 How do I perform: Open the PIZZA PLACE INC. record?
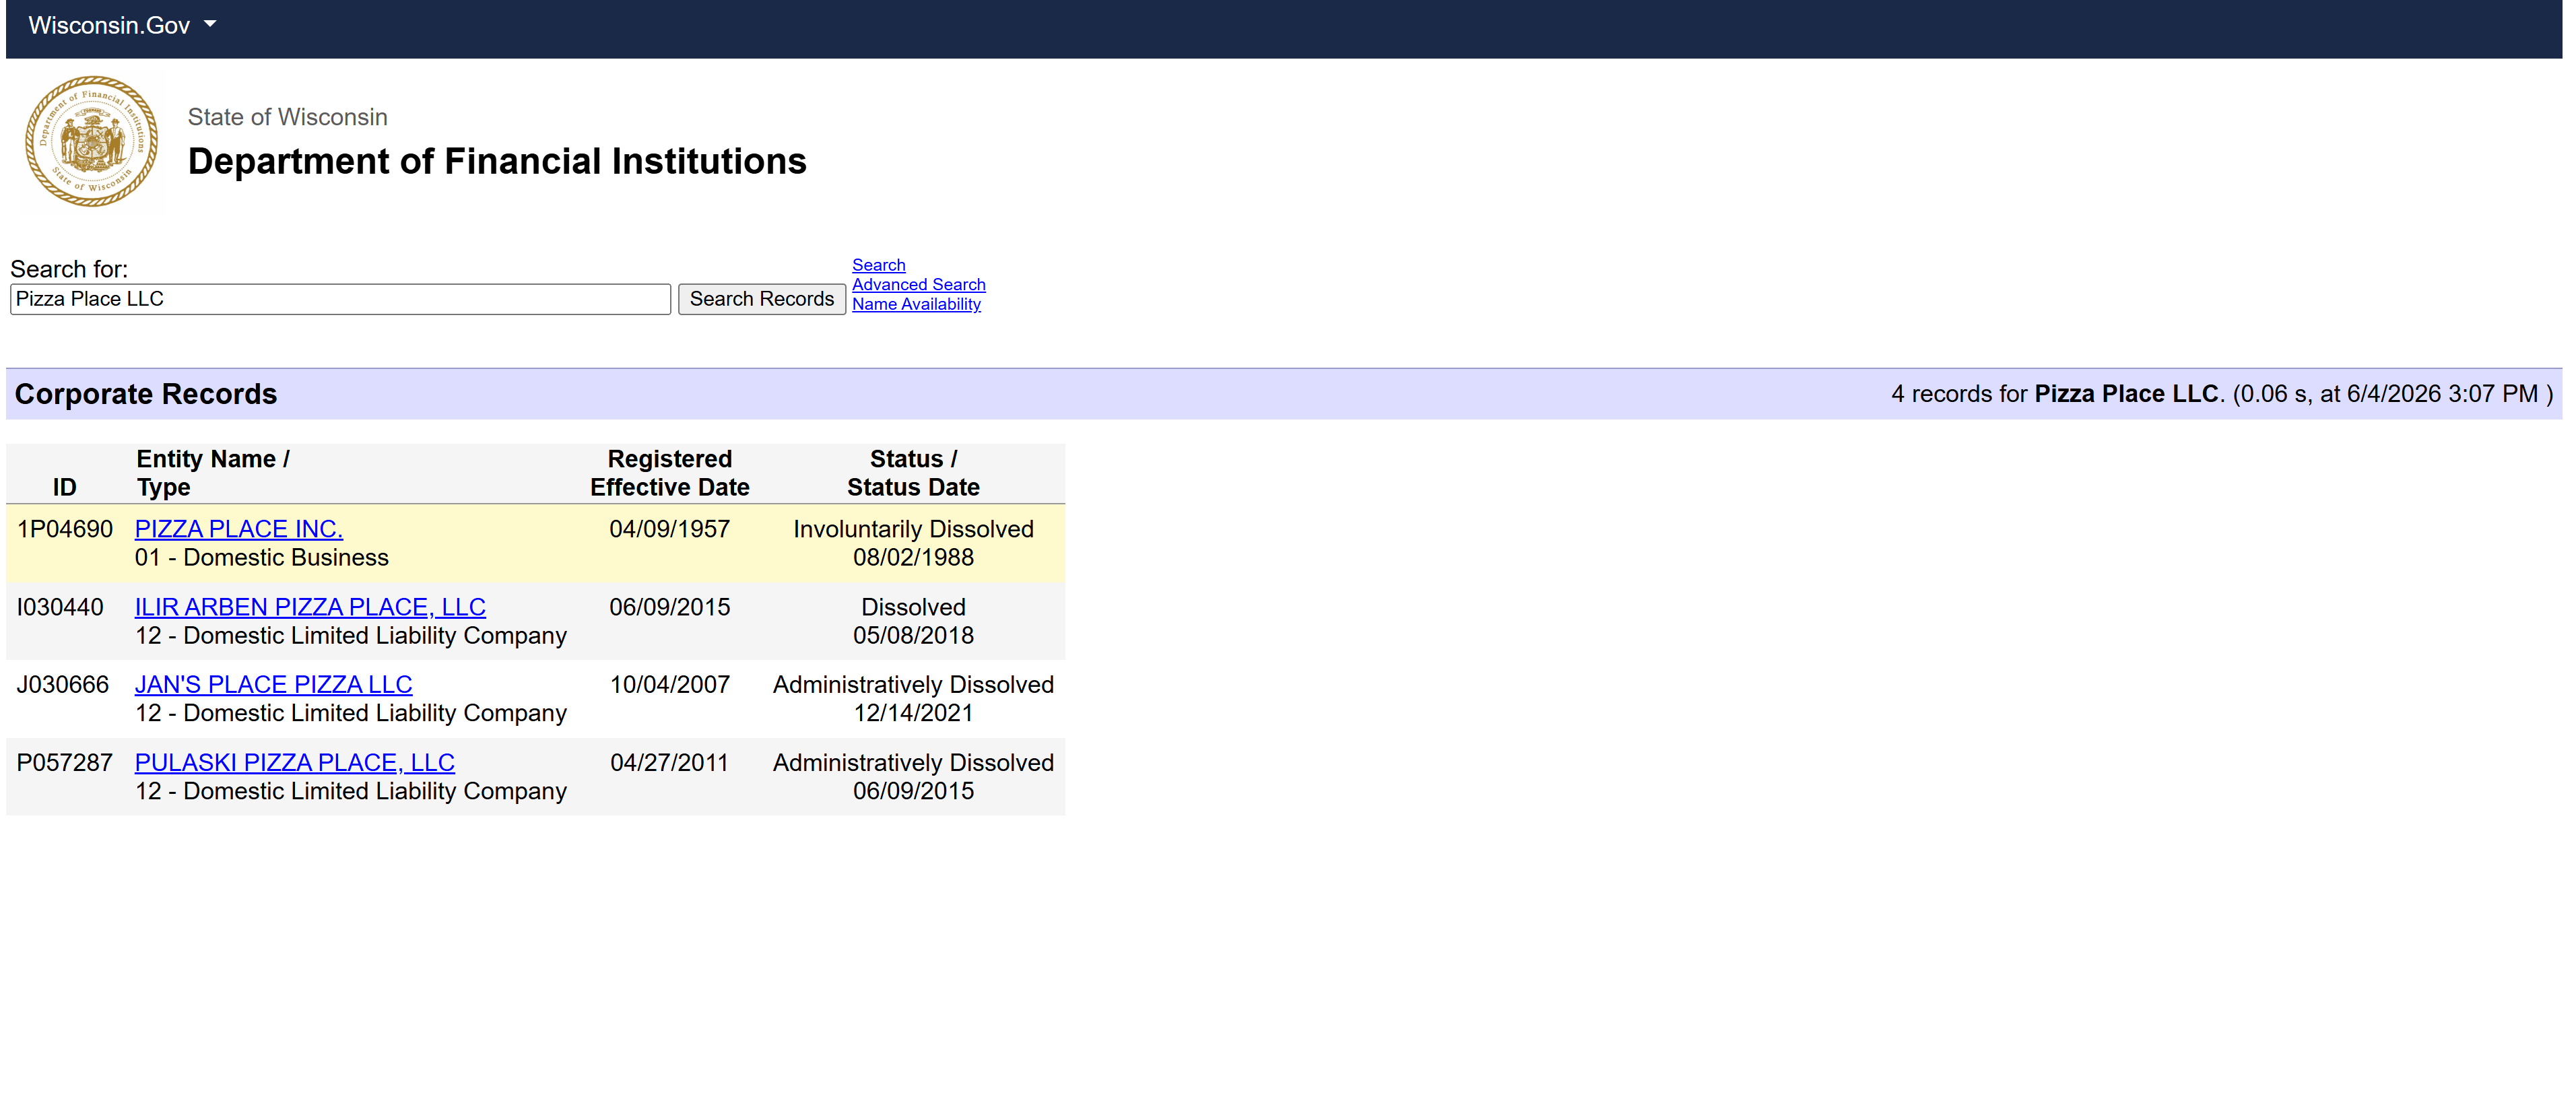[238, 529]
